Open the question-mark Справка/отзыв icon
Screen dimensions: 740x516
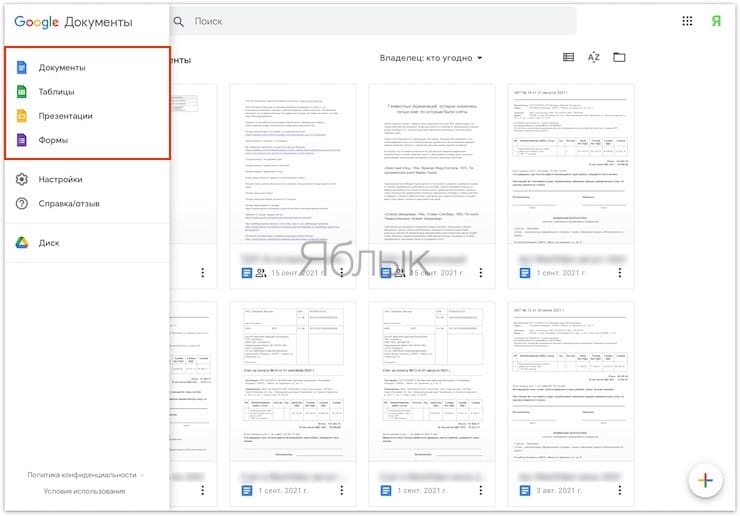tap(22, 203)
